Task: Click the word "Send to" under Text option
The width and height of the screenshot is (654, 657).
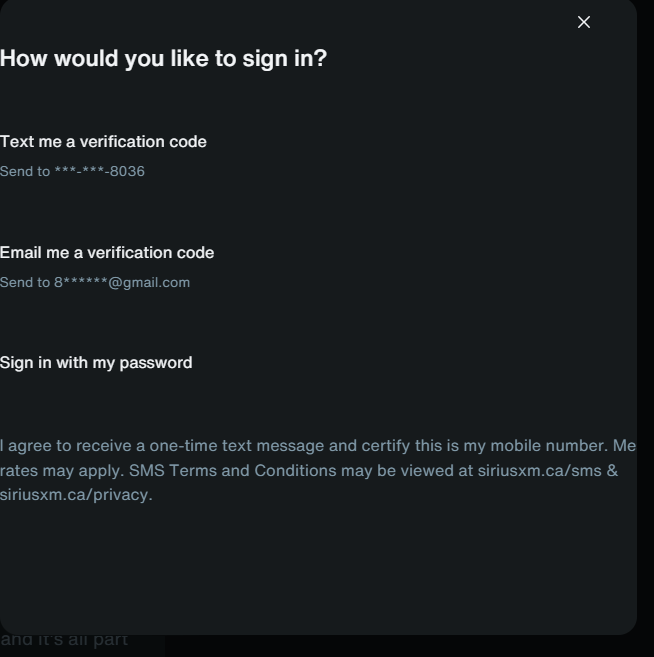Action: [x=25, y=172]
